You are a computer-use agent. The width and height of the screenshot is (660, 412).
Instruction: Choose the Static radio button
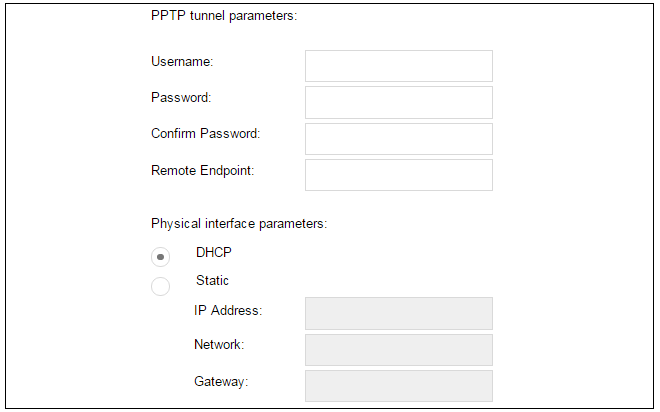160,287
